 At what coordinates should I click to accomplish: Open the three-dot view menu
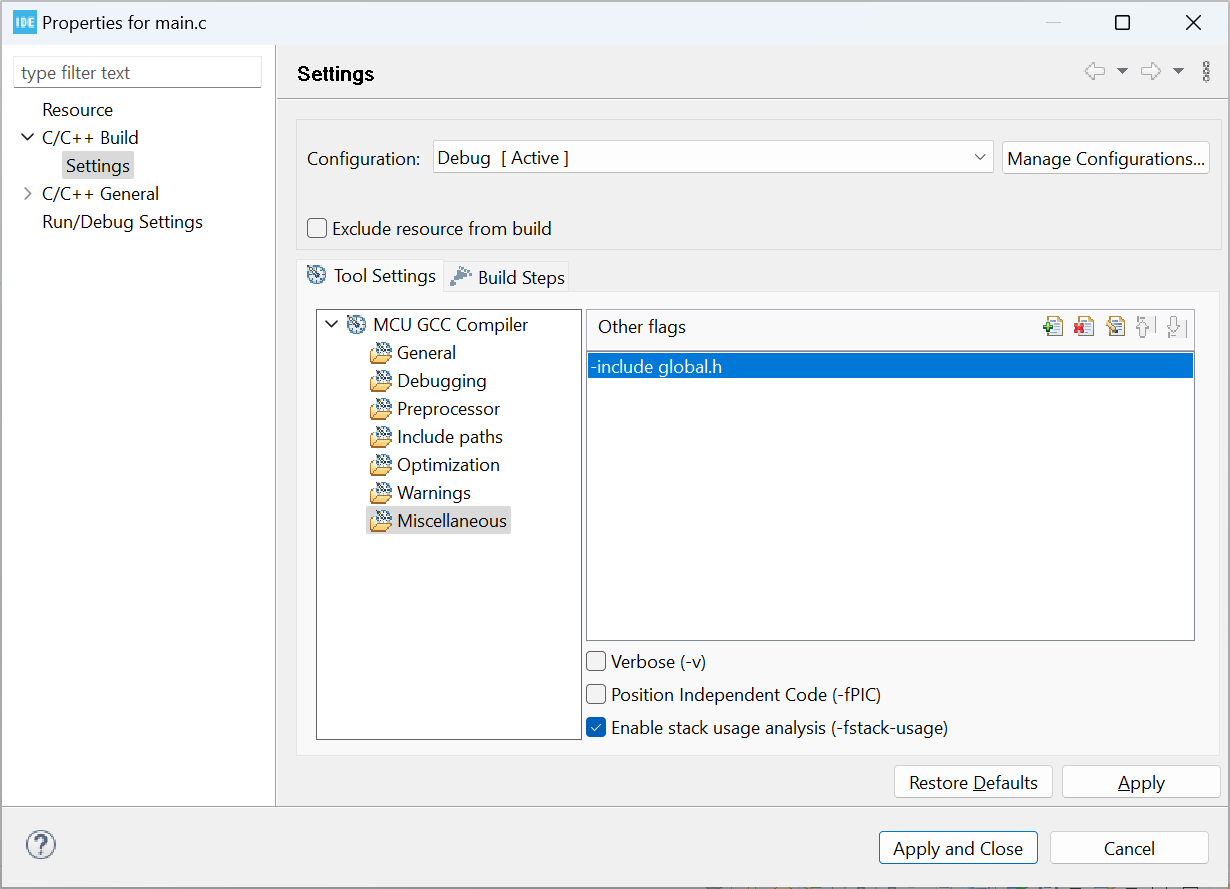click(x=1206, y=71)
